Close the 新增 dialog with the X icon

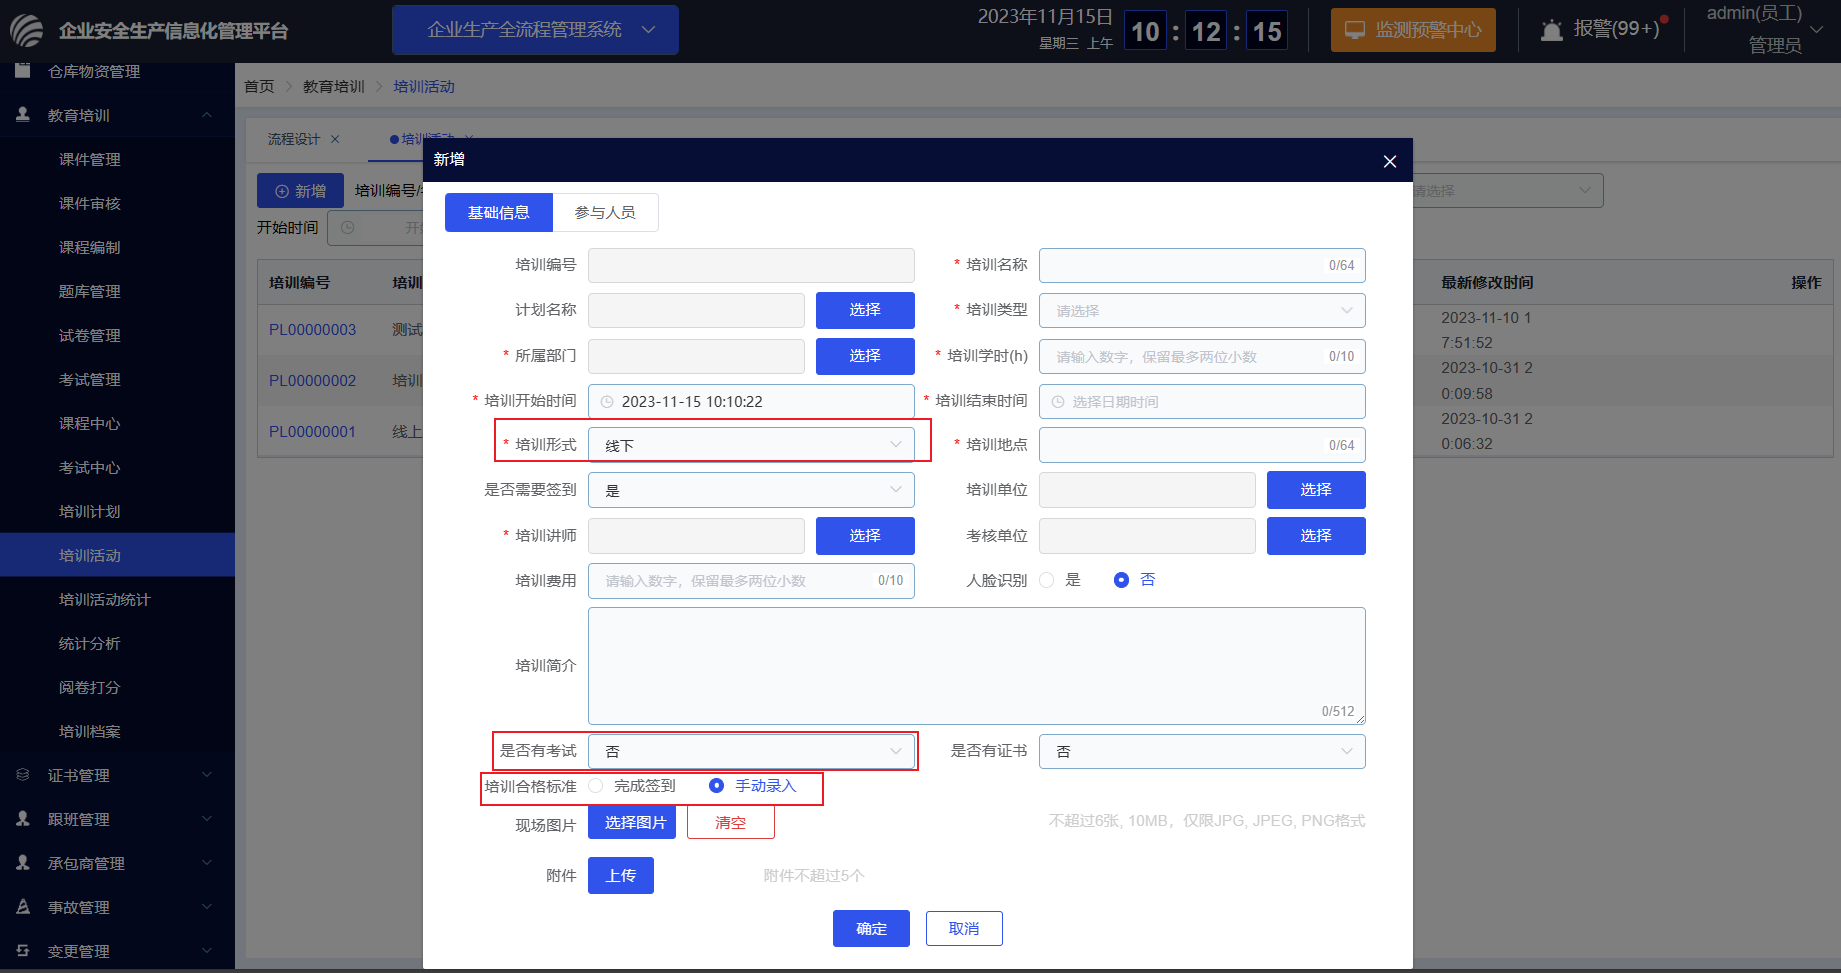[1389, 161]
